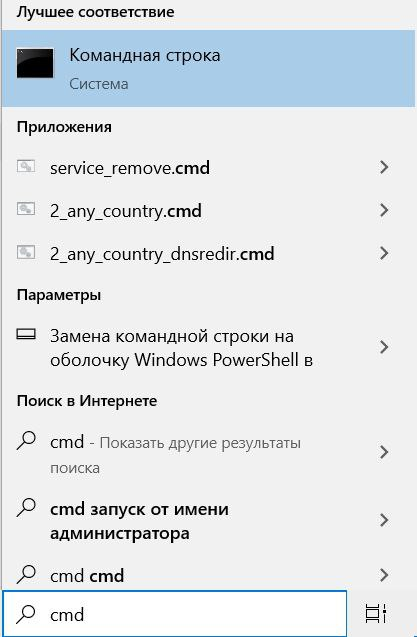Viewport: 417px width, 637px height.
Task: Click the magnifier icon next to cmd cmd
Action: pos(26,574)
